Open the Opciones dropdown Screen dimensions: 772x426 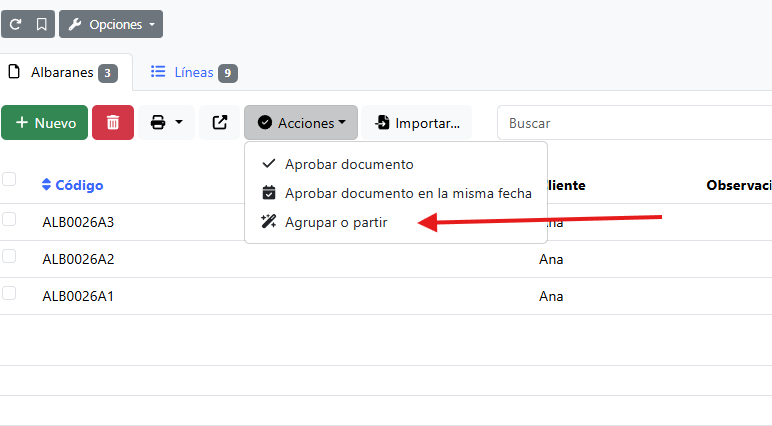coord(111,24)
